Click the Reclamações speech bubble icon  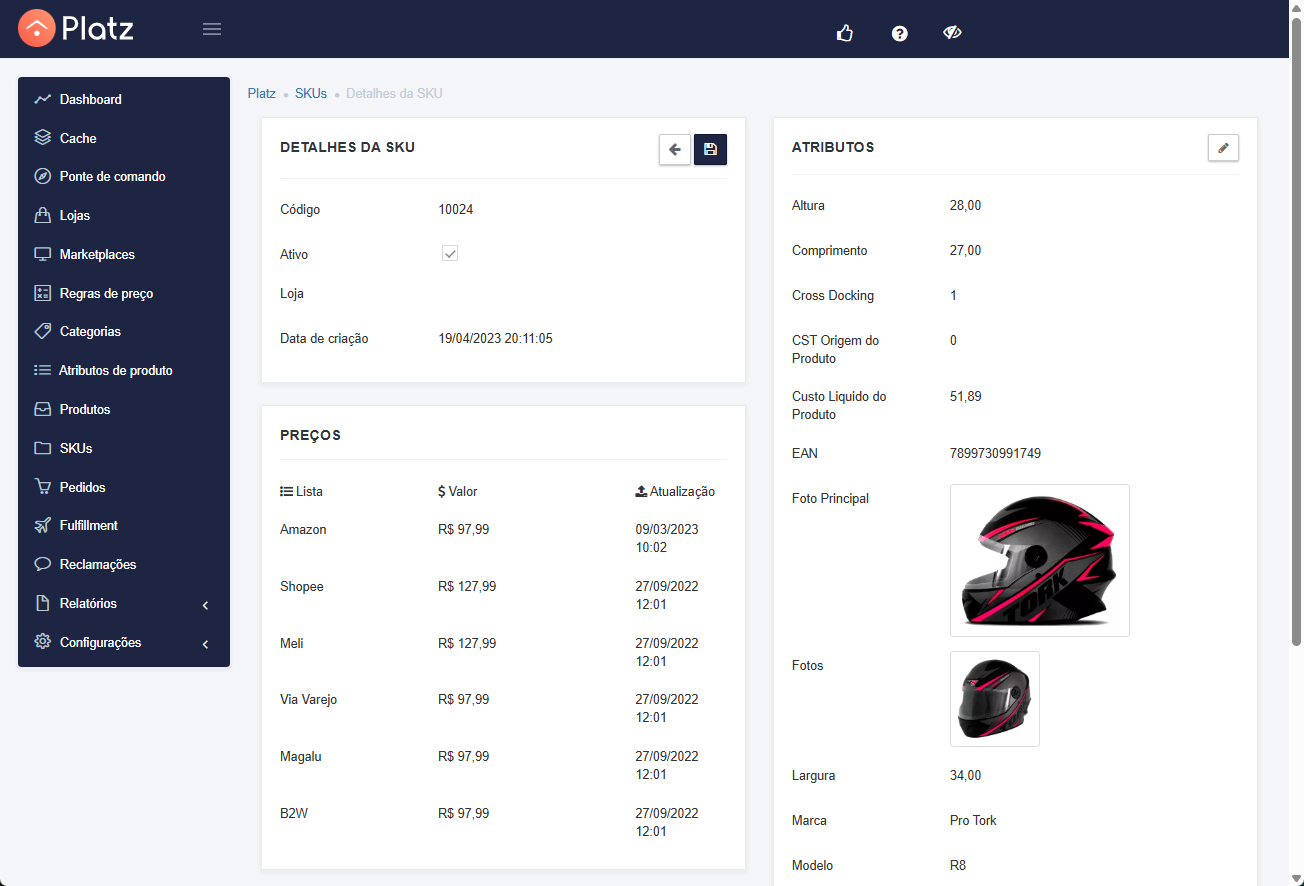[x=42, y=564]
